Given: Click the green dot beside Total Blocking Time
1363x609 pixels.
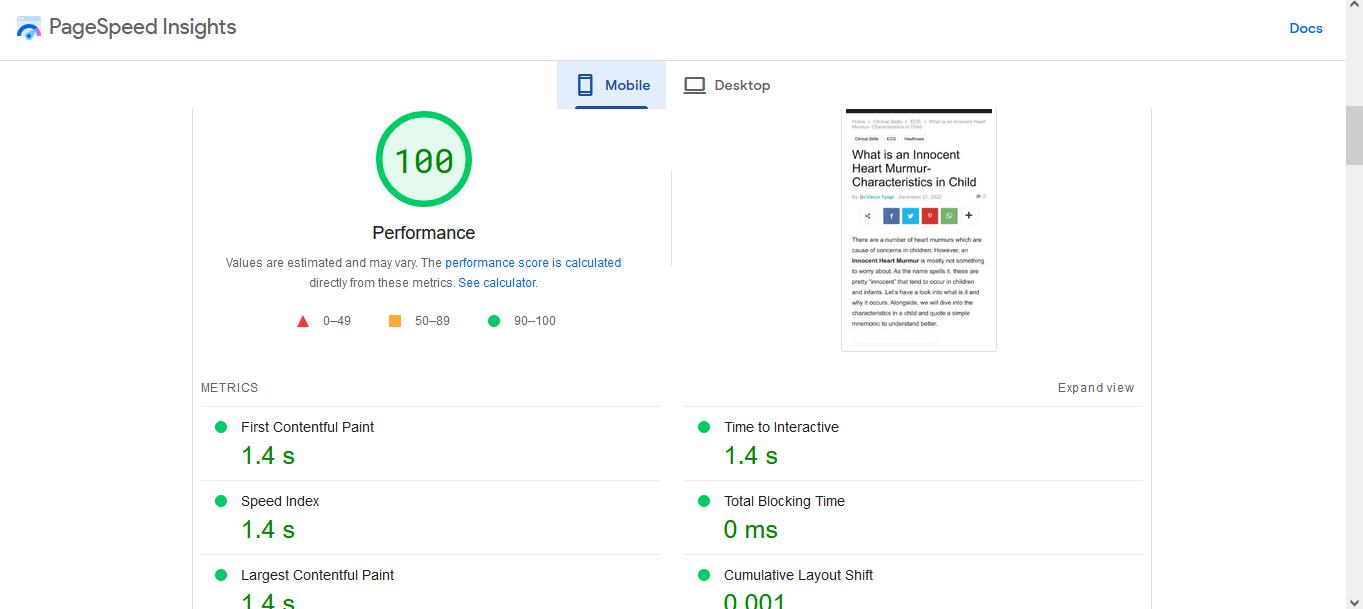Looking at the screenshot, I should [704, 501].
